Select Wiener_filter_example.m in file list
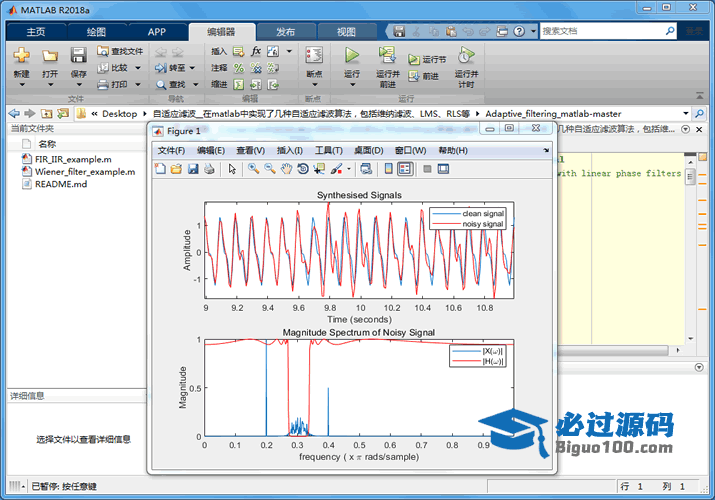This screenshot has width=715, height=500. [x=85, y=172]
